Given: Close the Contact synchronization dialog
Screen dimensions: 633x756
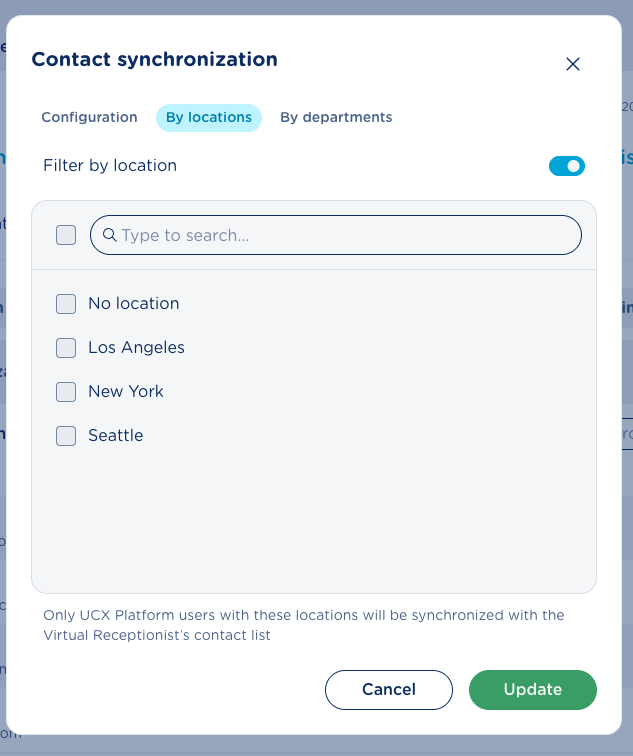Looking at the screenshot, I should [x=573, y=64].
